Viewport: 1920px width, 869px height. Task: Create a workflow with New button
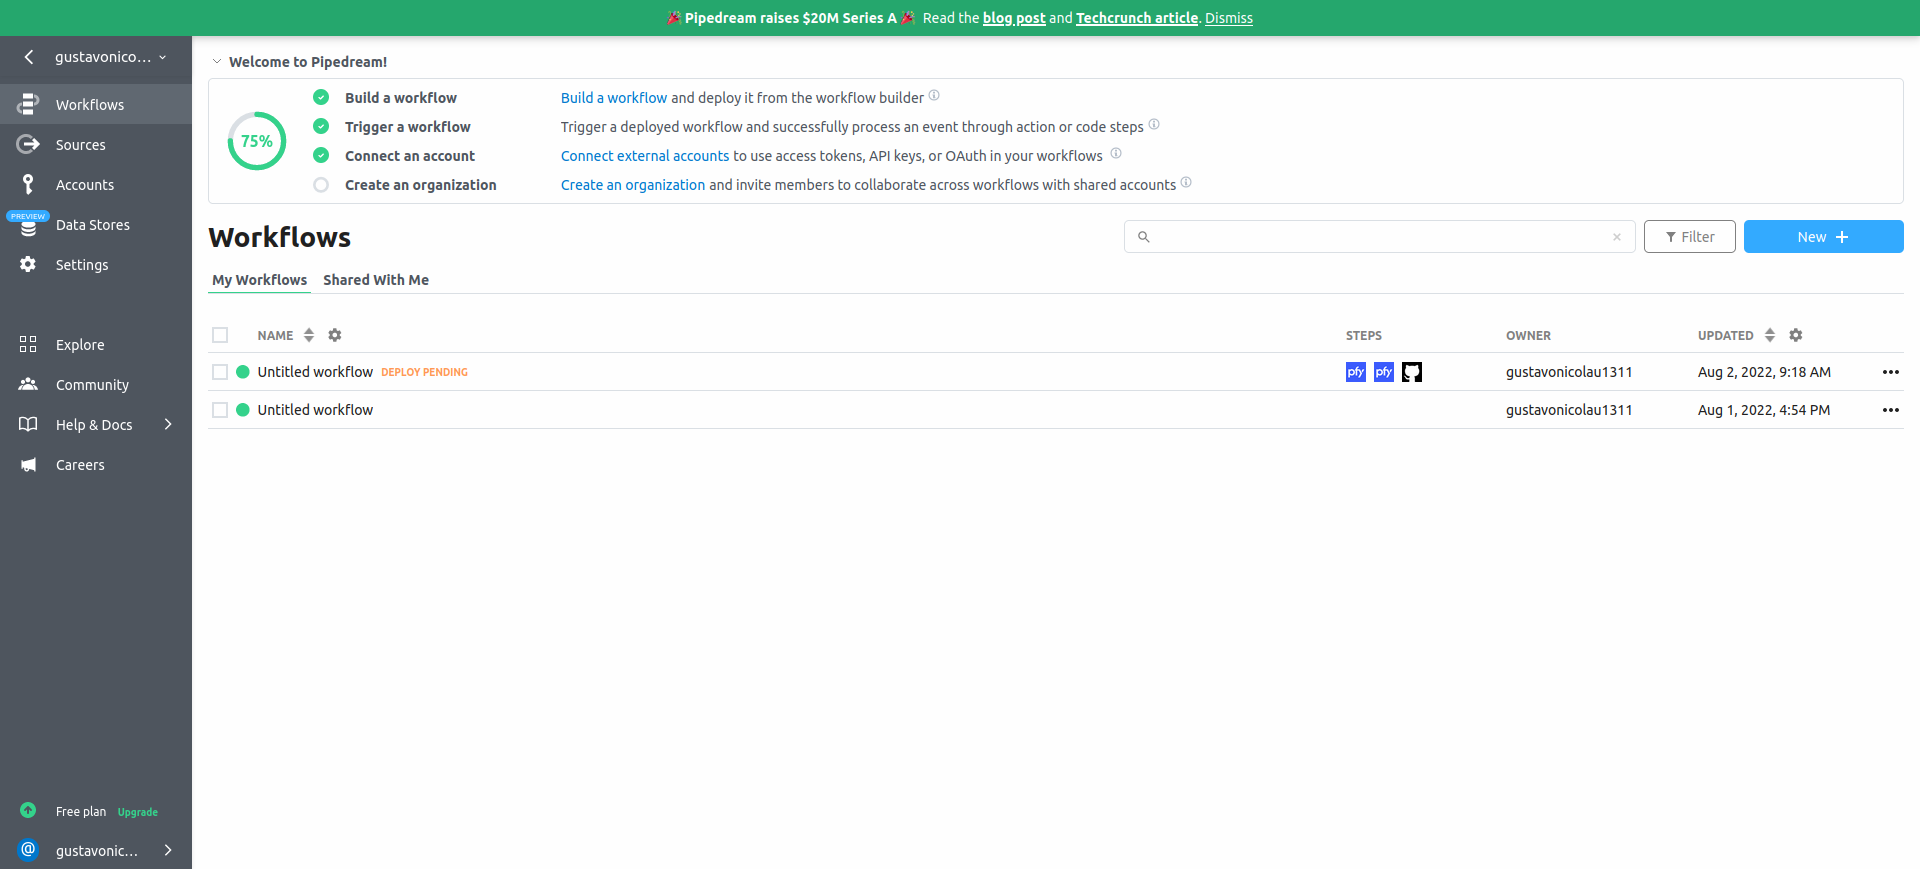click(1824, 237)
